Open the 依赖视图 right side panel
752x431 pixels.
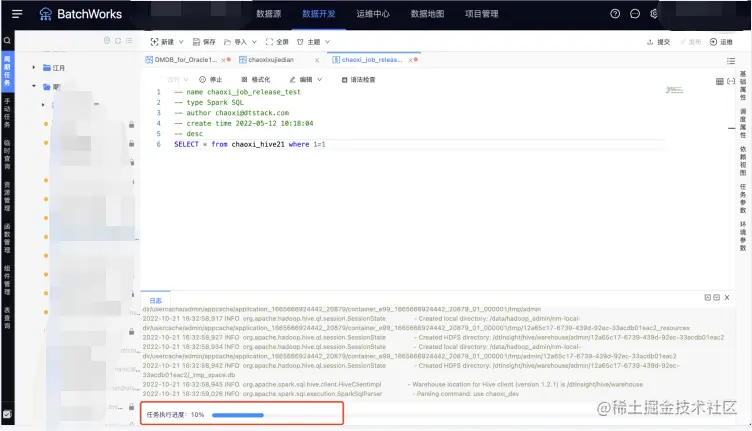pyautogui.click(x=743, y=161)
